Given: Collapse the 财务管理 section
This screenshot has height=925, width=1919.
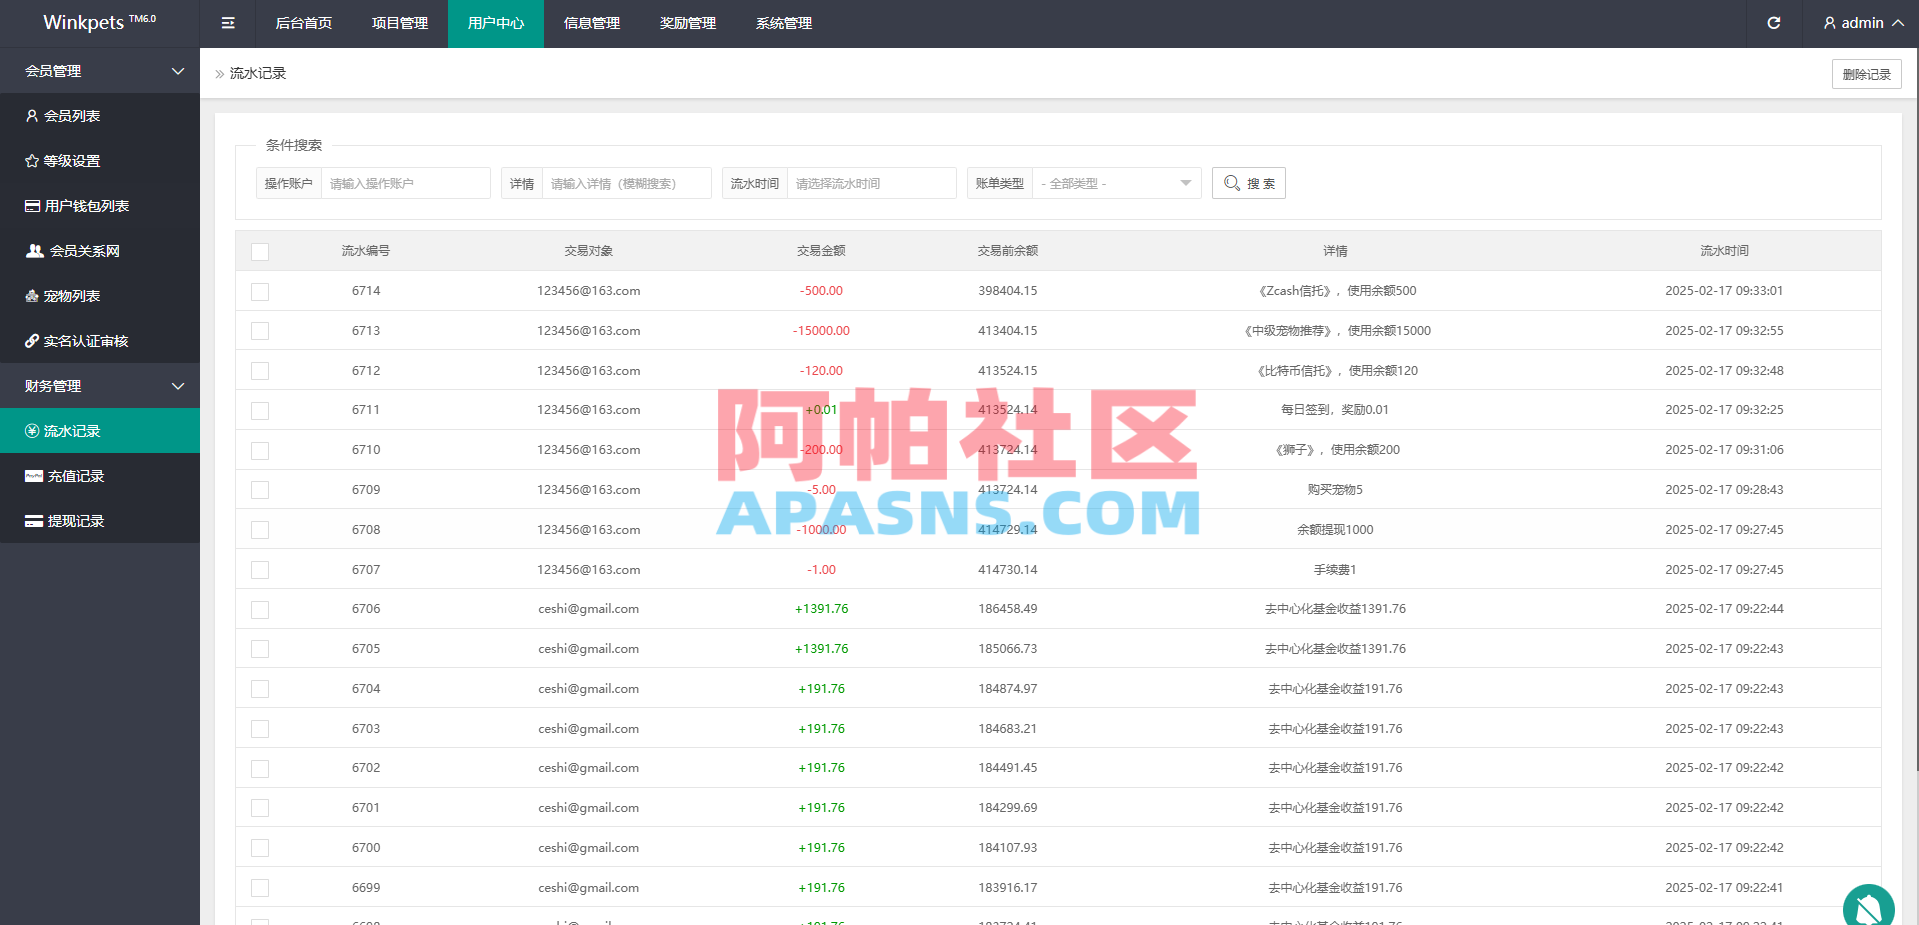Looking at the screenshot, I should pos(100,385).
